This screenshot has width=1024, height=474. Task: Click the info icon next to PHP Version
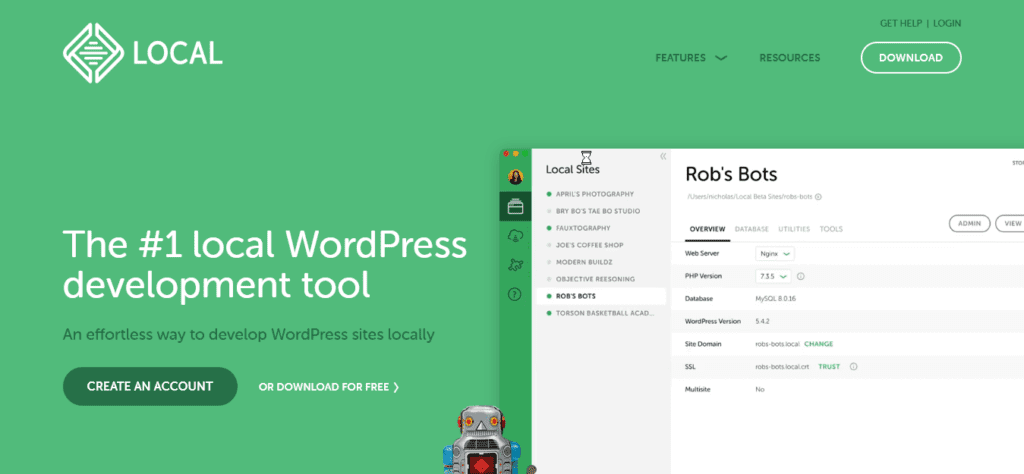tap(801, 276)
